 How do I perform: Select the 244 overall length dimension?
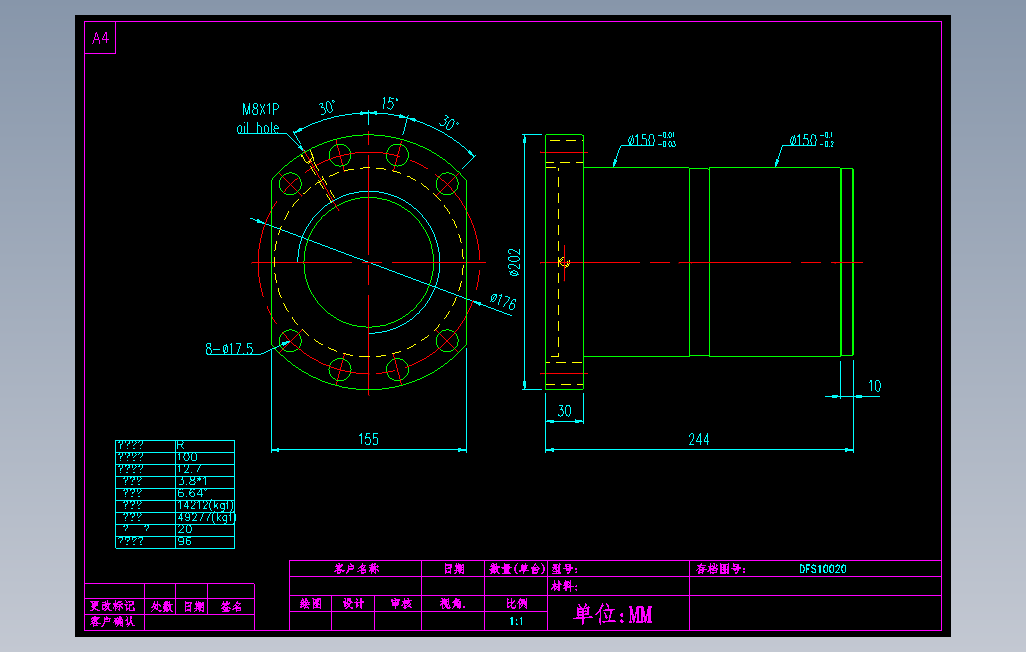[x=699, y=439]
